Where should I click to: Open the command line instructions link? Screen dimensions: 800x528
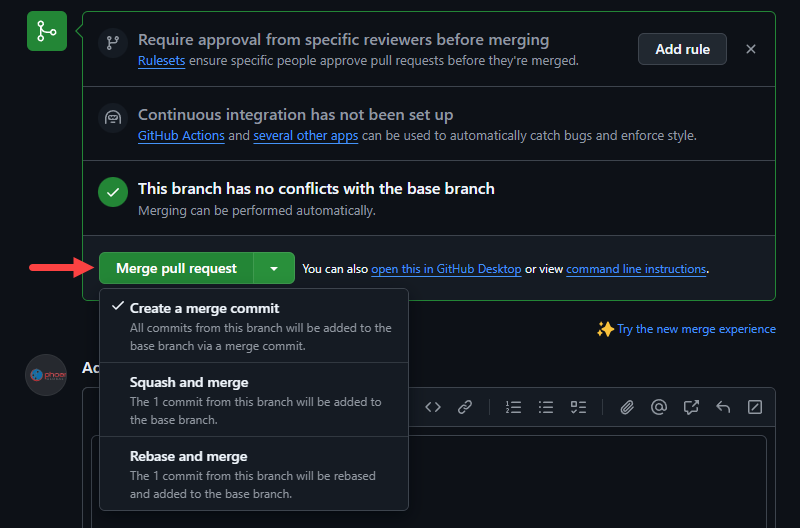pos(636,269)
